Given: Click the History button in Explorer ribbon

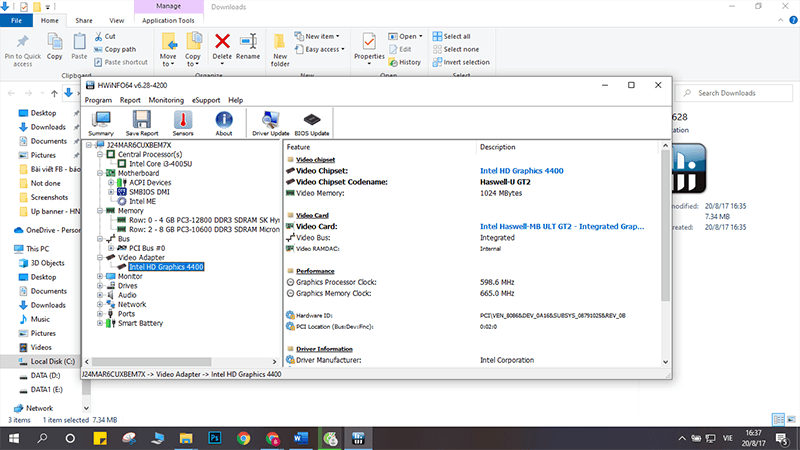Looking at the screenshot, I should click(405, 62).
